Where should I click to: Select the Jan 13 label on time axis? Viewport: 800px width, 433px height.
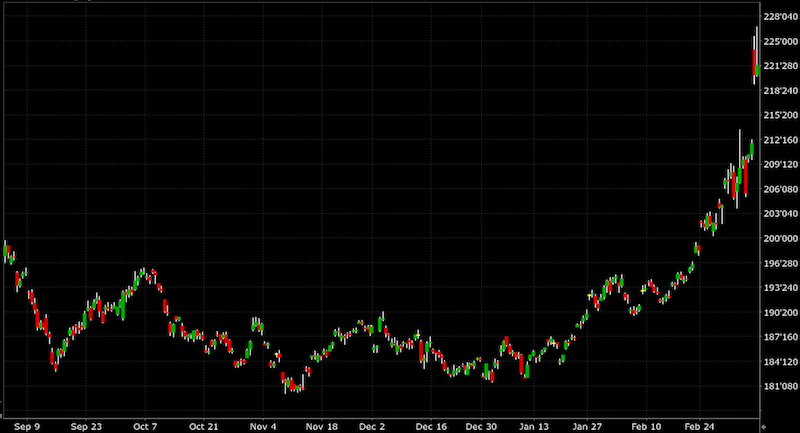click(533, 425)
